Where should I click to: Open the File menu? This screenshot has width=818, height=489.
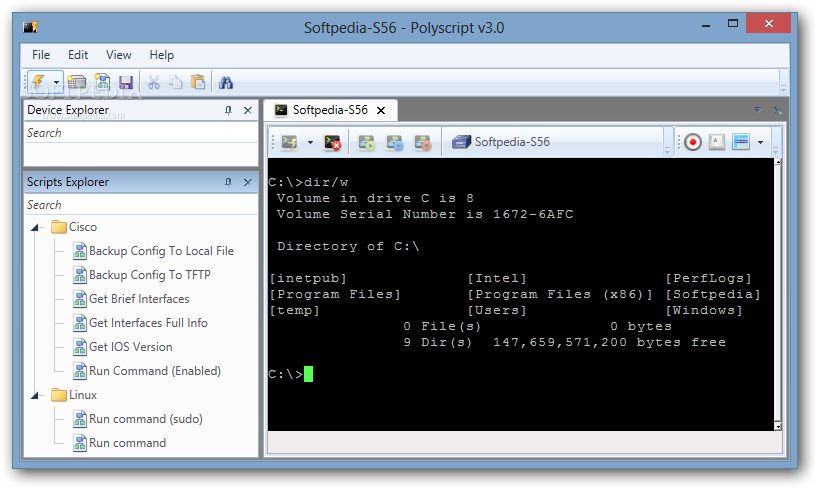click(41, 55)
